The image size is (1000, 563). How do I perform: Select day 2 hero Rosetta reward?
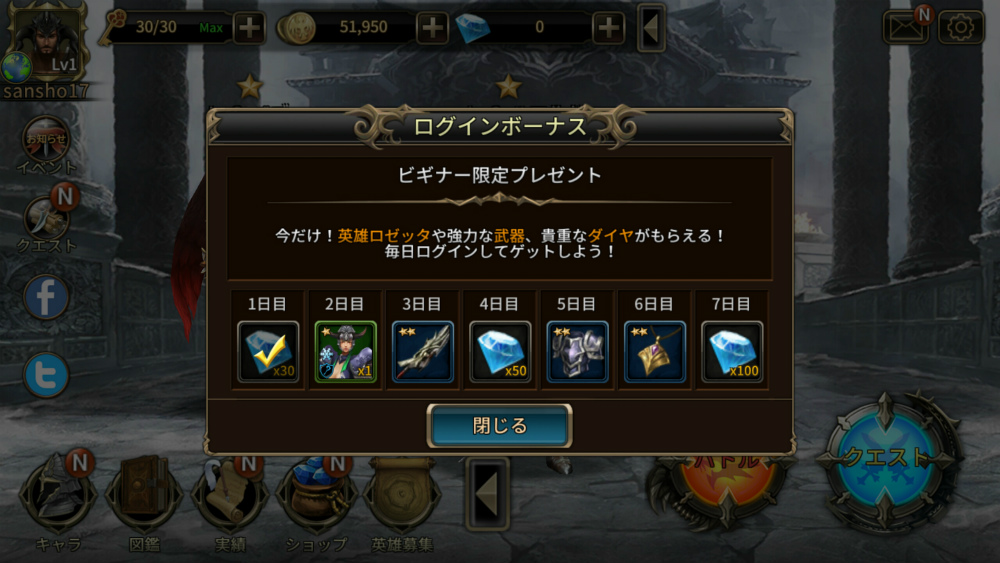[346, 352]
